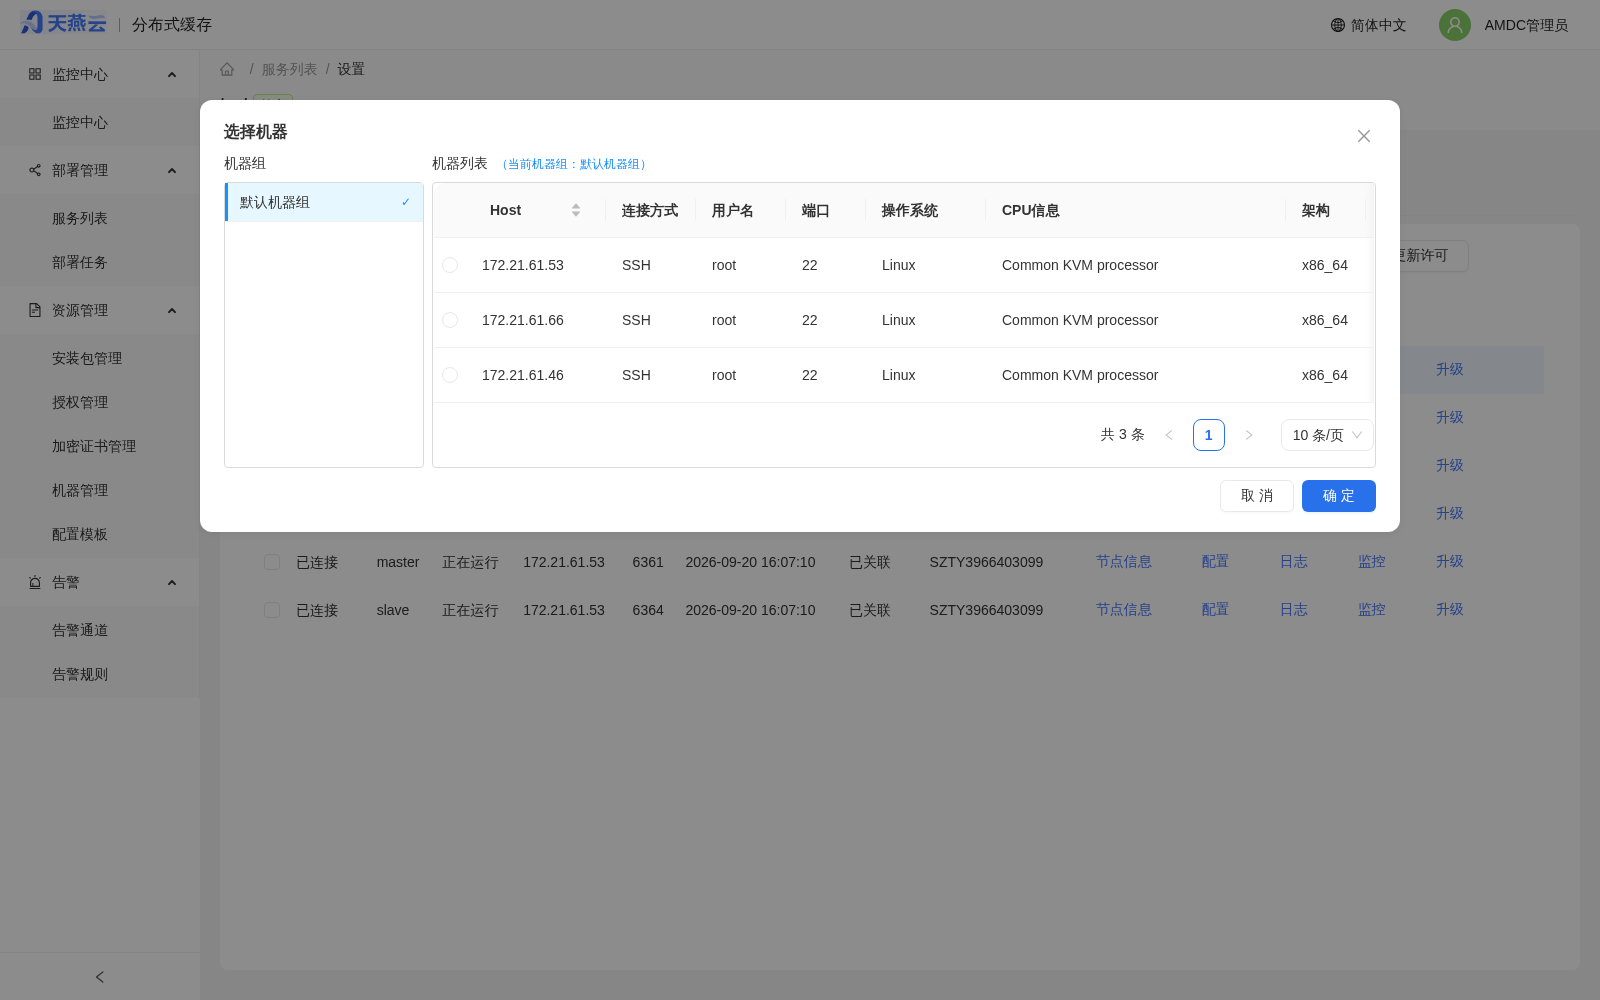The height and width of the screenshot is (1000, 1600).
Task: Click the 取消 button
Action: (1257, 496)
